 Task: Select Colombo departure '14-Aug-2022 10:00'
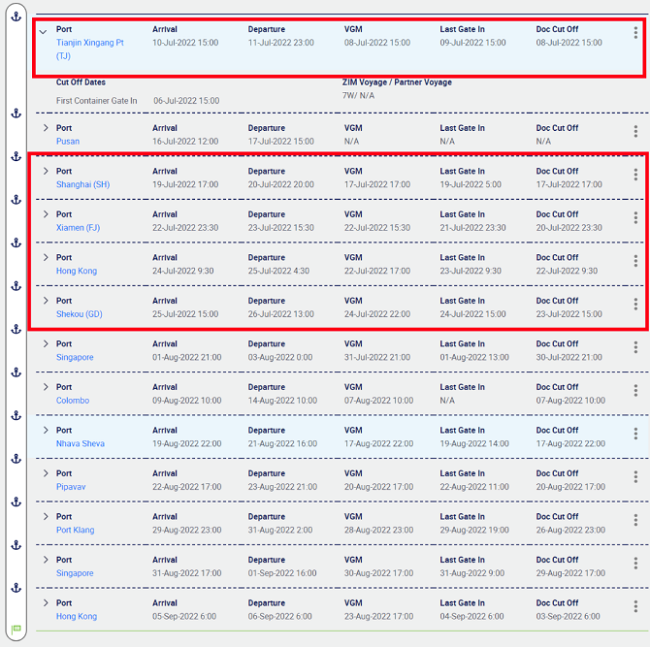pos(282,400)
